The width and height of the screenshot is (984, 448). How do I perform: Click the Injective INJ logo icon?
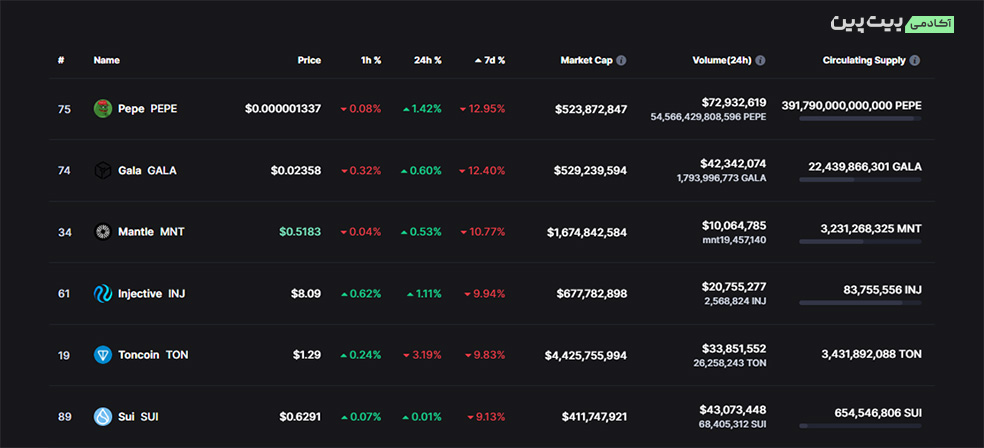click(x=102, y=293)
